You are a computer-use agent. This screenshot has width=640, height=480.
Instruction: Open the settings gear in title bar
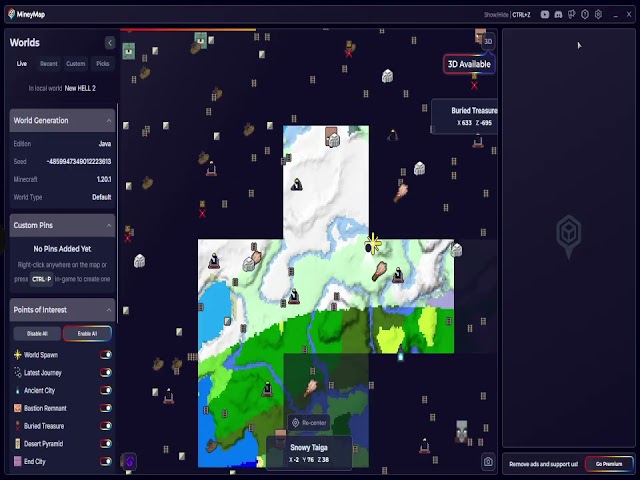[x=598, y=15]
